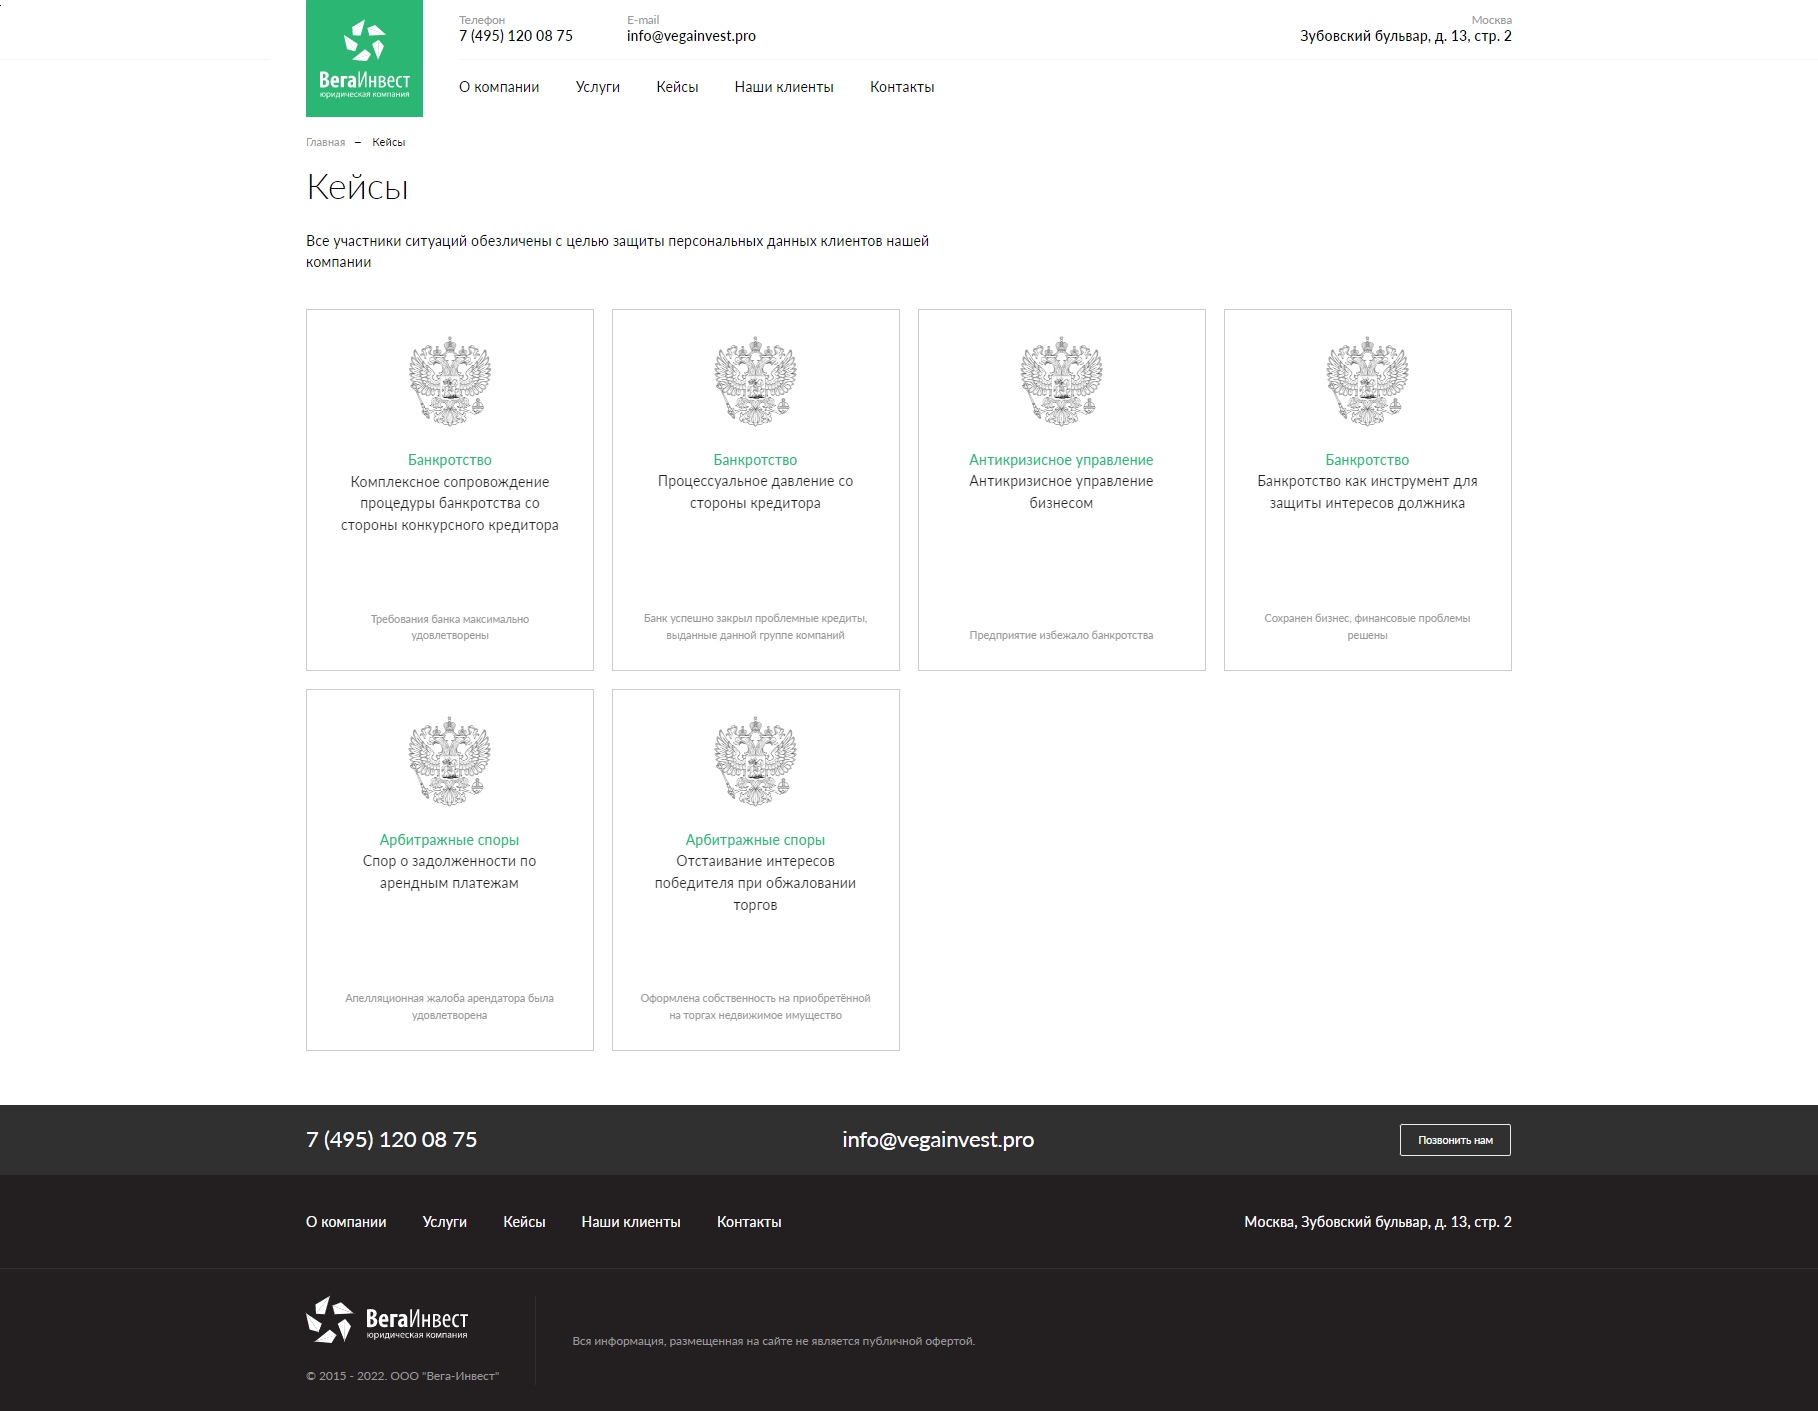Click emblem icon on арендным платежам case
The height and width of the screenshot is (1411, 1818).
coord(449,762)
